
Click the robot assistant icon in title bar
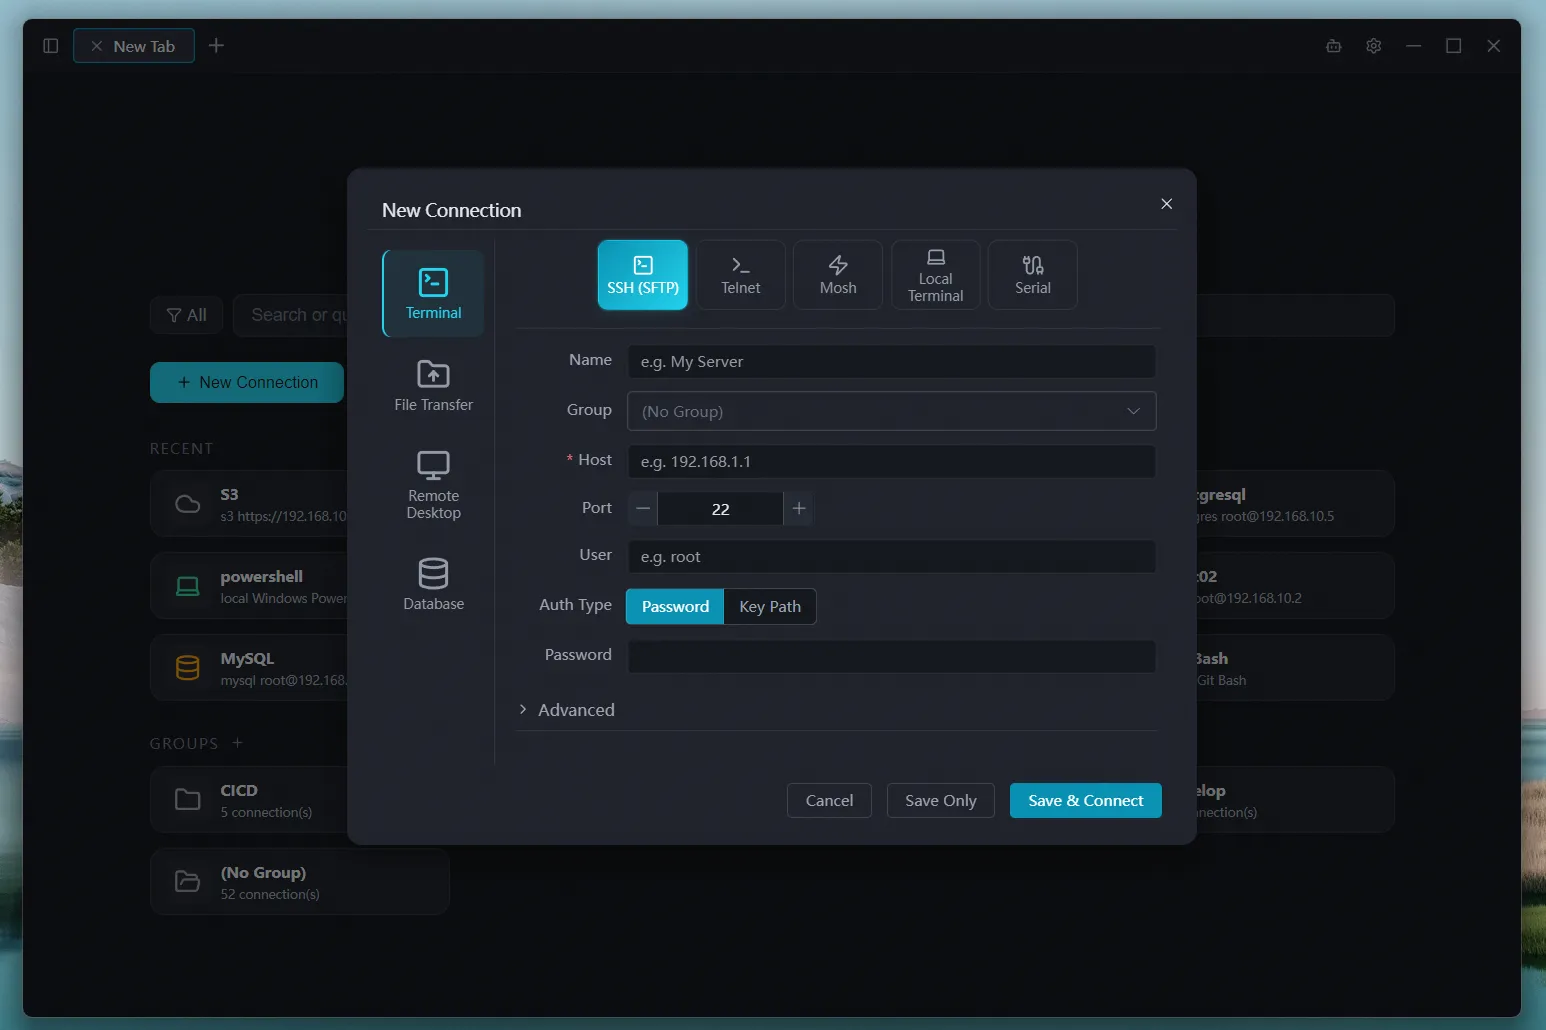tap(1334, 46)
